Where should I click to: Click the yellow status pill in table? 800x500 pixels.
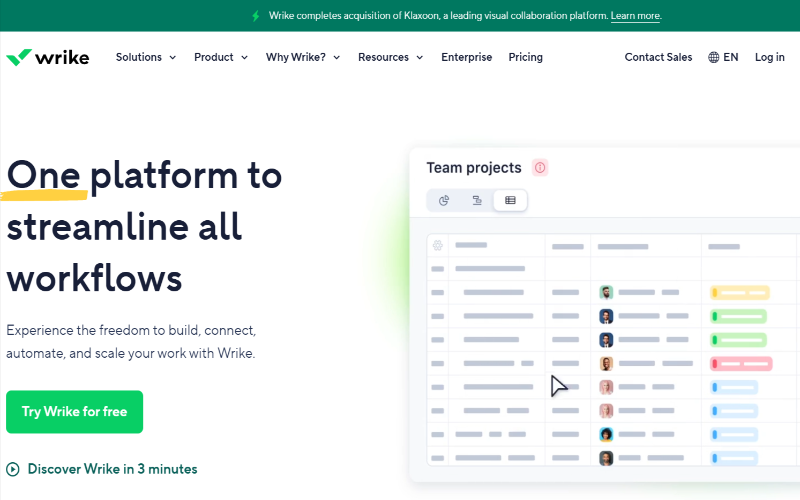pyautogui.click(x=740, y=292)
